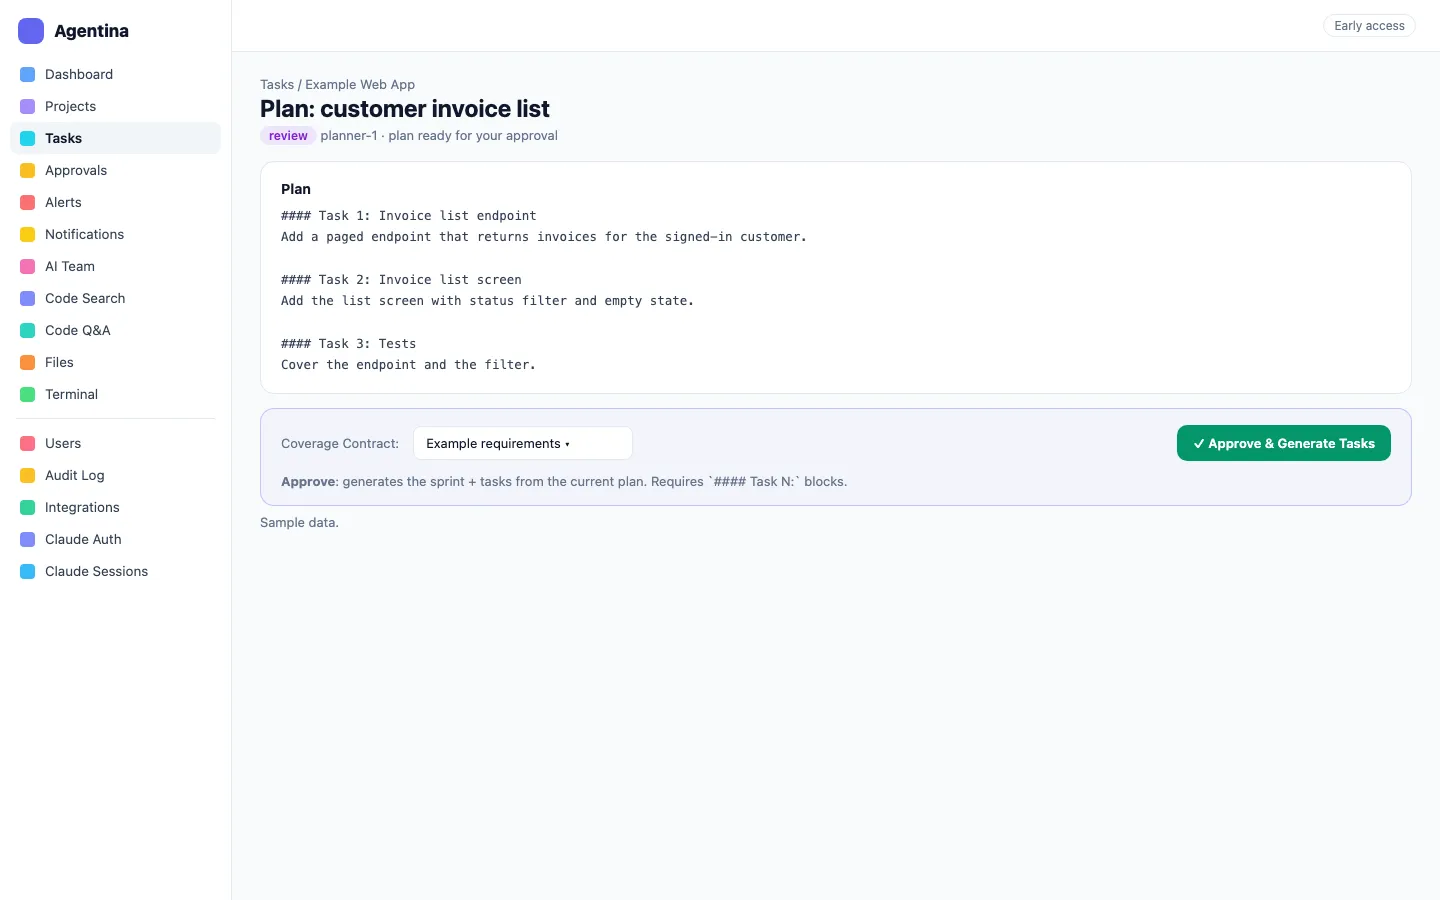
Task: Click '#### Task 1: Invoice list endpoint' line
Action: tap(409, 216)
